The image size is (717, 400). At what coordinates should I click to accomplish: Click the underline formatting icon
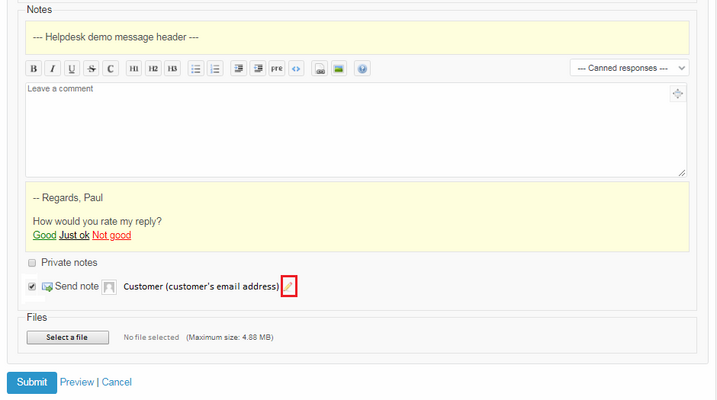[71, 69]
